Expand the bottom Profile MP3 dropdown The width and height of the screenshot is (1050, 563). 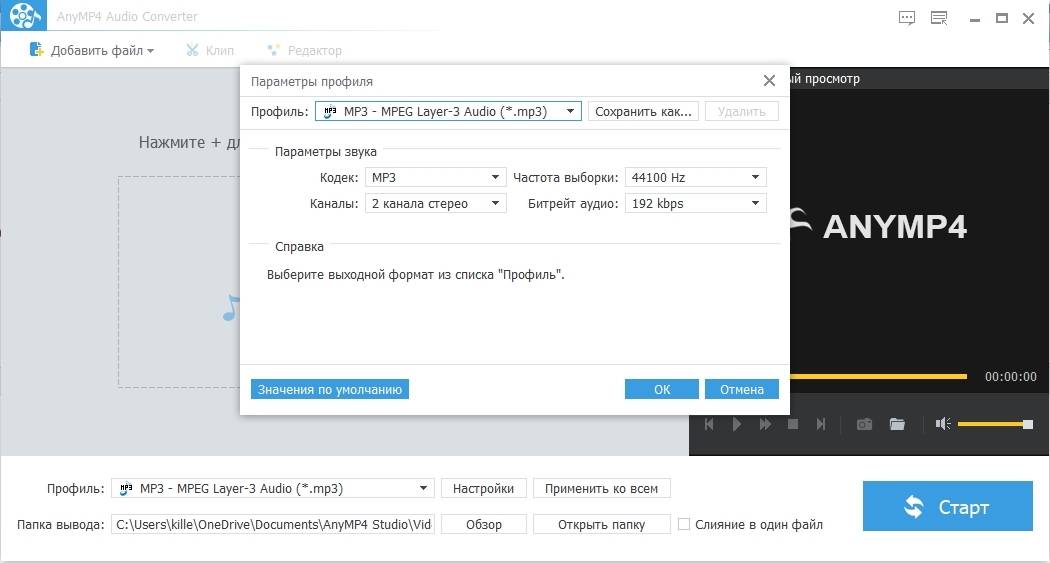[x=273, y=489]
